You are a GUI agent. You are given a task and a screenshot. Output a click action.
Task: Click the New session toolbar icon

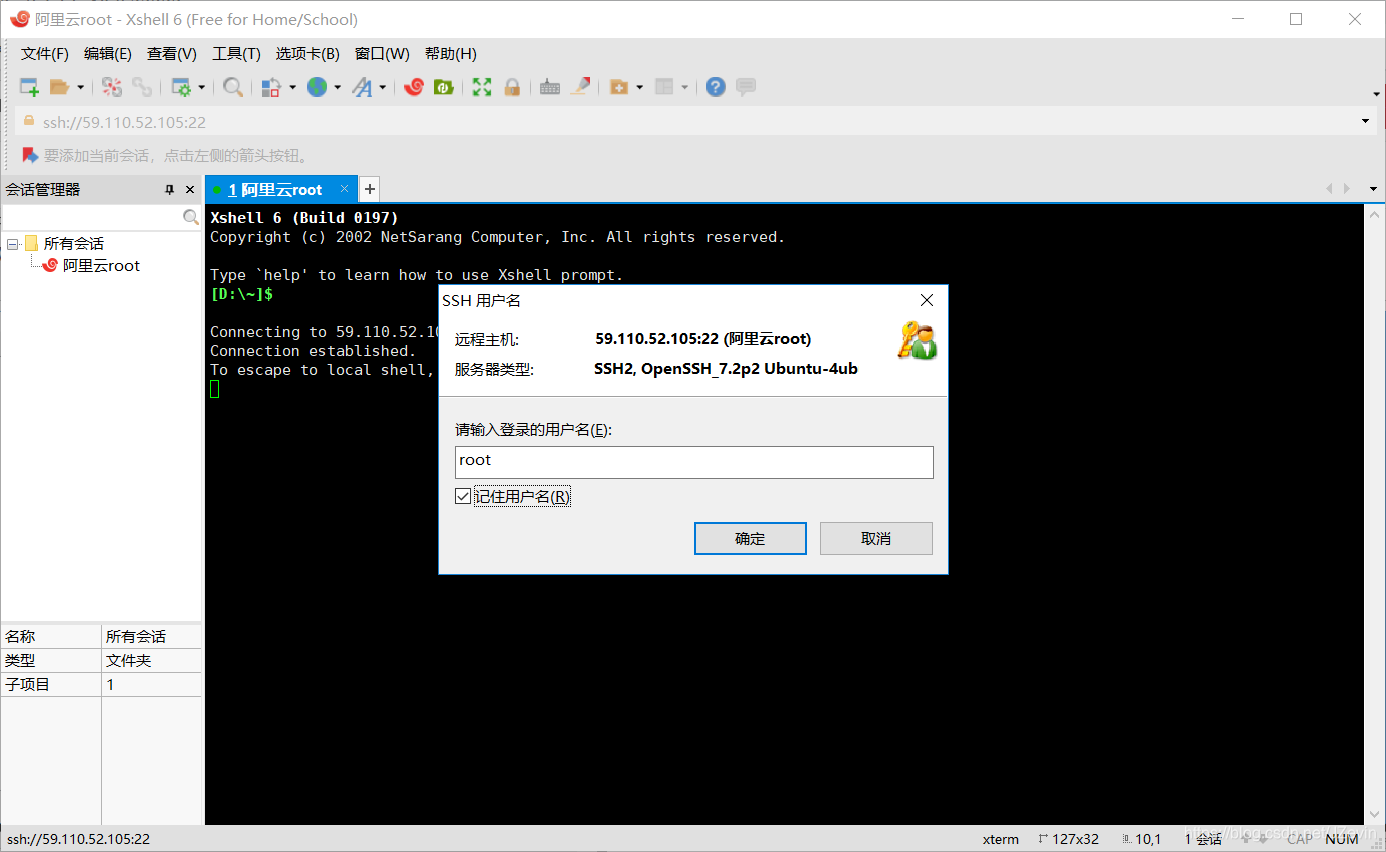(x=30, y=87)
